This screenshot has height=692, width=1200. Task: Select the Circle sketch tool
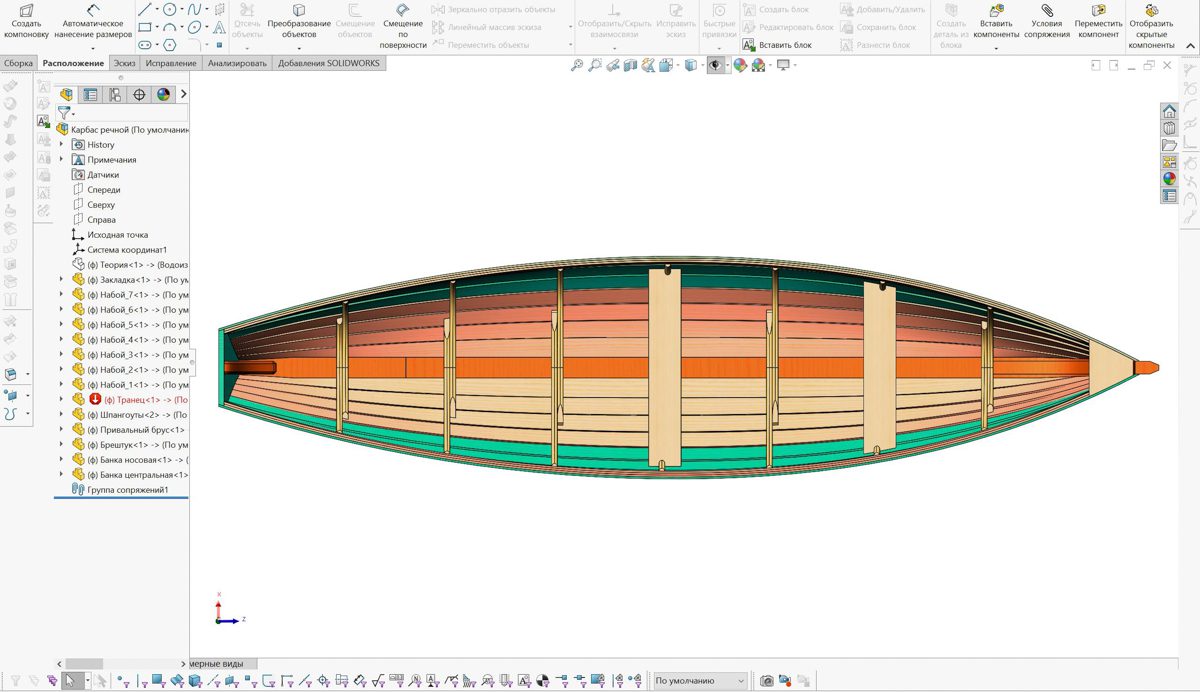point(170,9)
